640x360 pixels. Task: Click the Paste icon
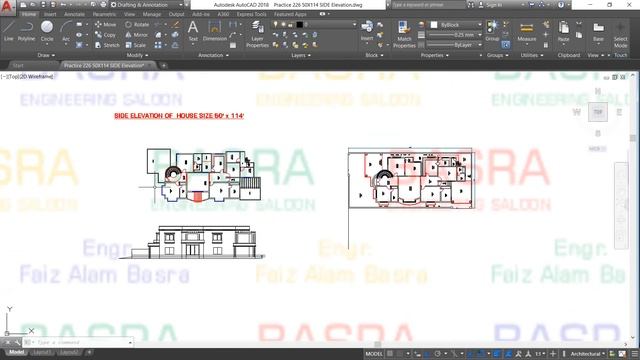pyautogui.click(x=564, y=31)
